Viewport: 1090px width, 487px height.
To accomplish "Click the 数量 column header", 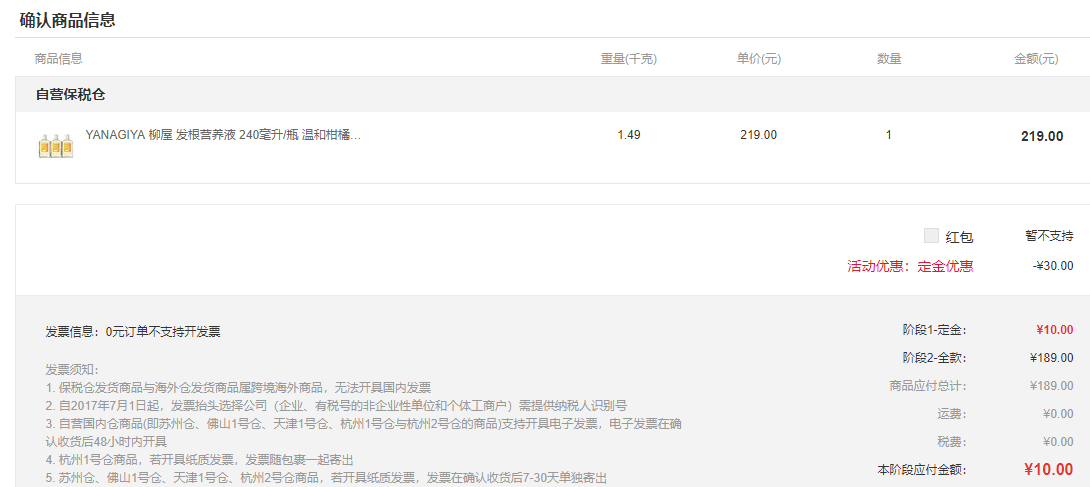I will click(889, 59).
